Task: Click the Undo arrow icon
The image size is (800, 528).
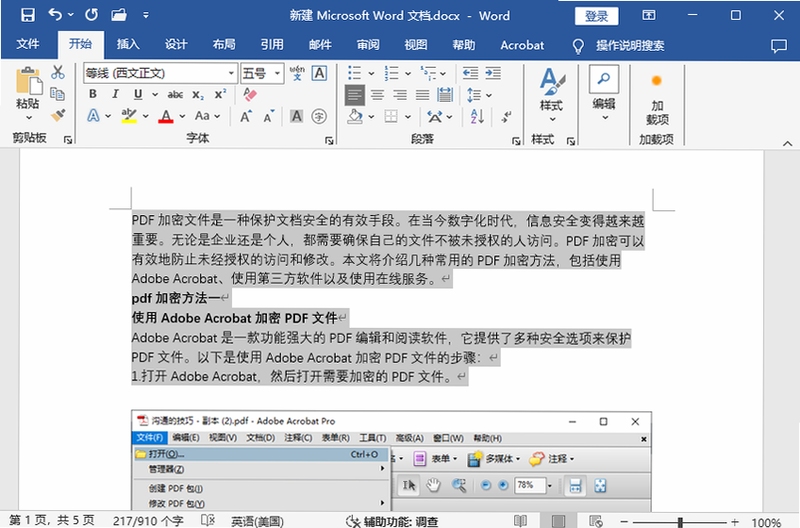Action: [55, 15]
